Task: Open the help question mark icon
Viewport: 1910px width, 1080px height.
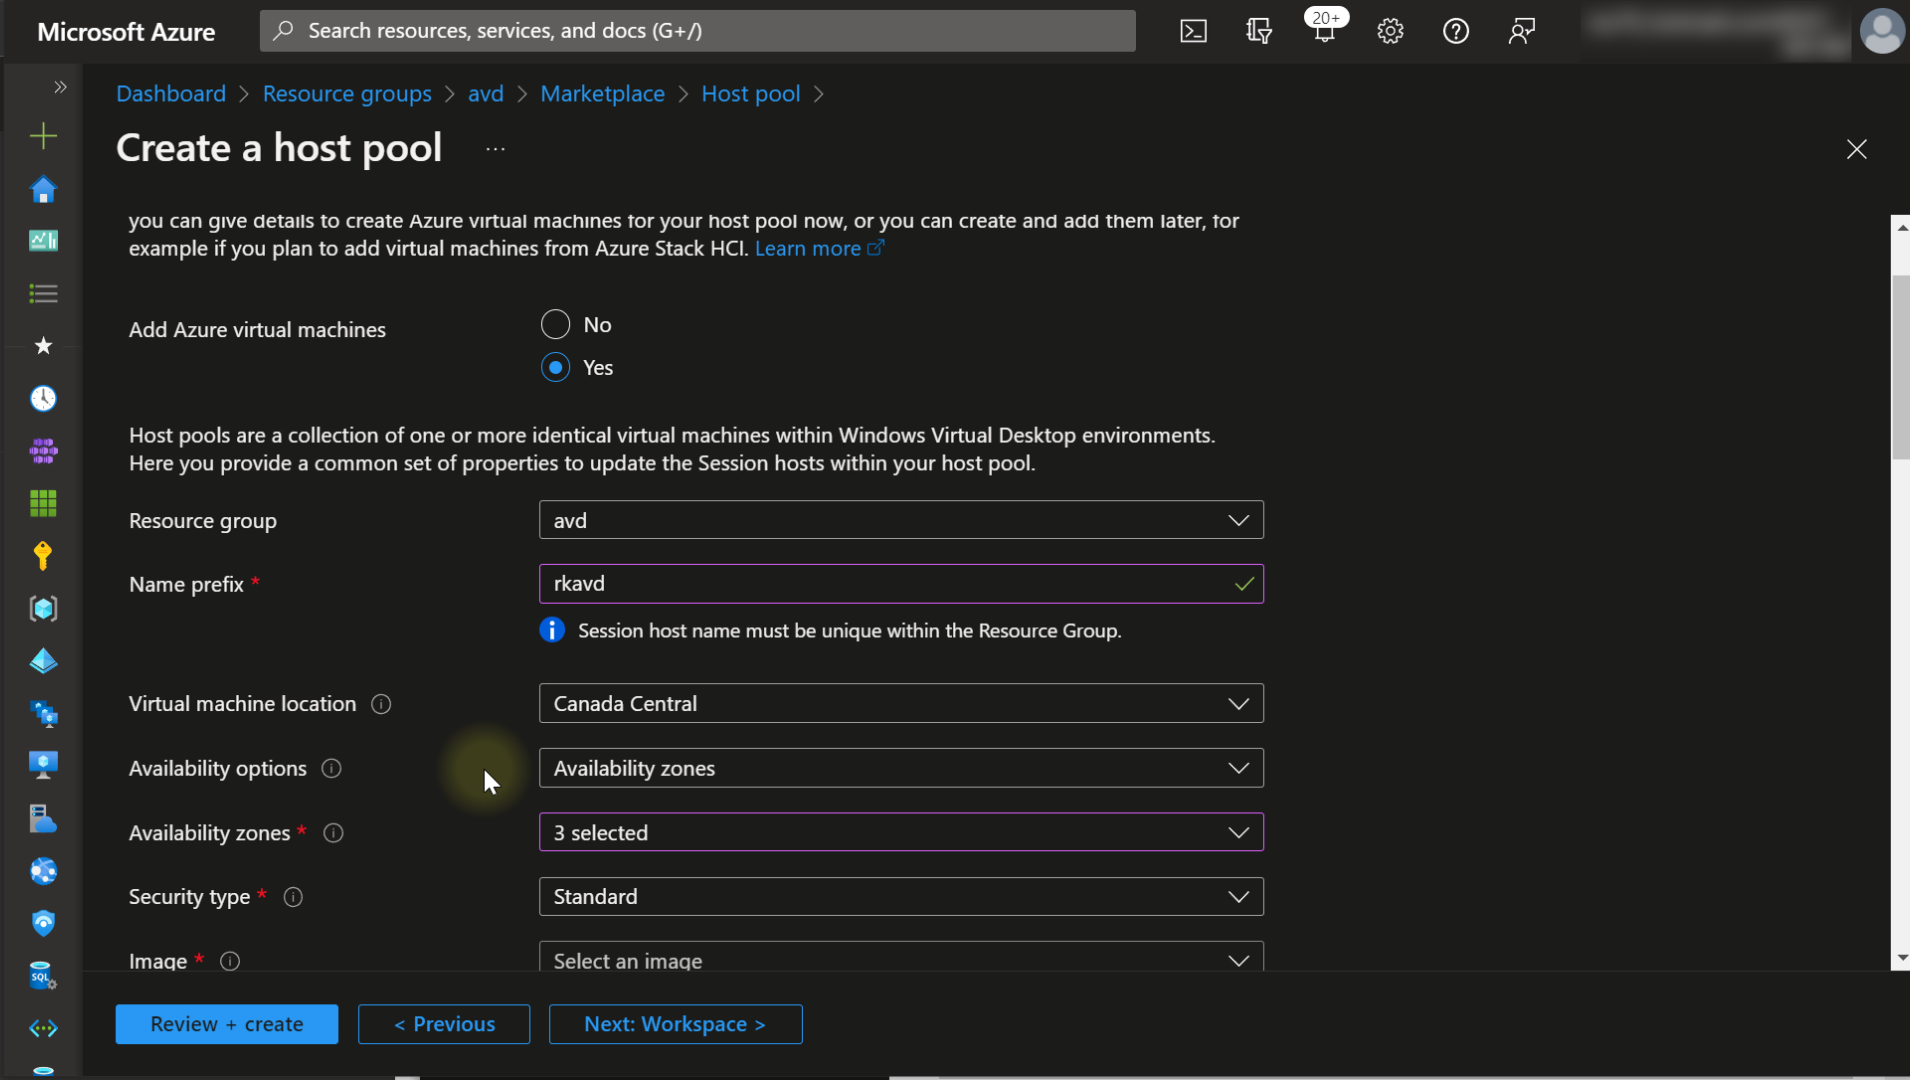Action: [1455, 31]
